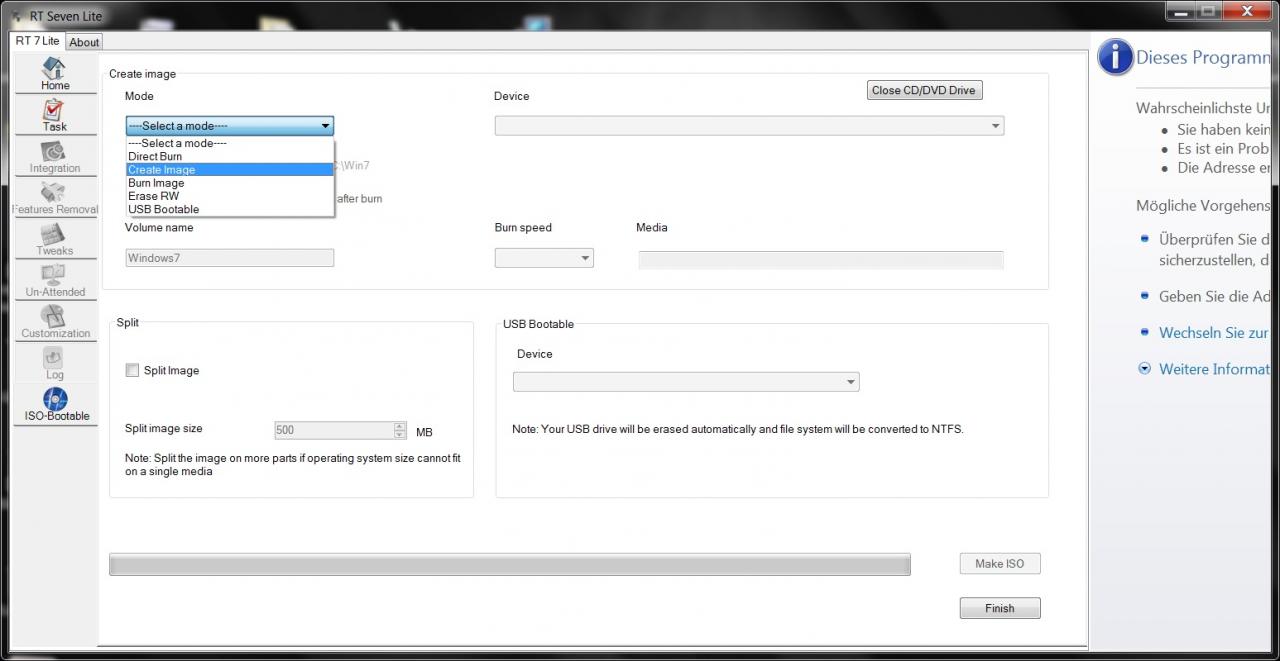
Task: Choose Direct Burn from the mode list
Action: coord(229,156)
